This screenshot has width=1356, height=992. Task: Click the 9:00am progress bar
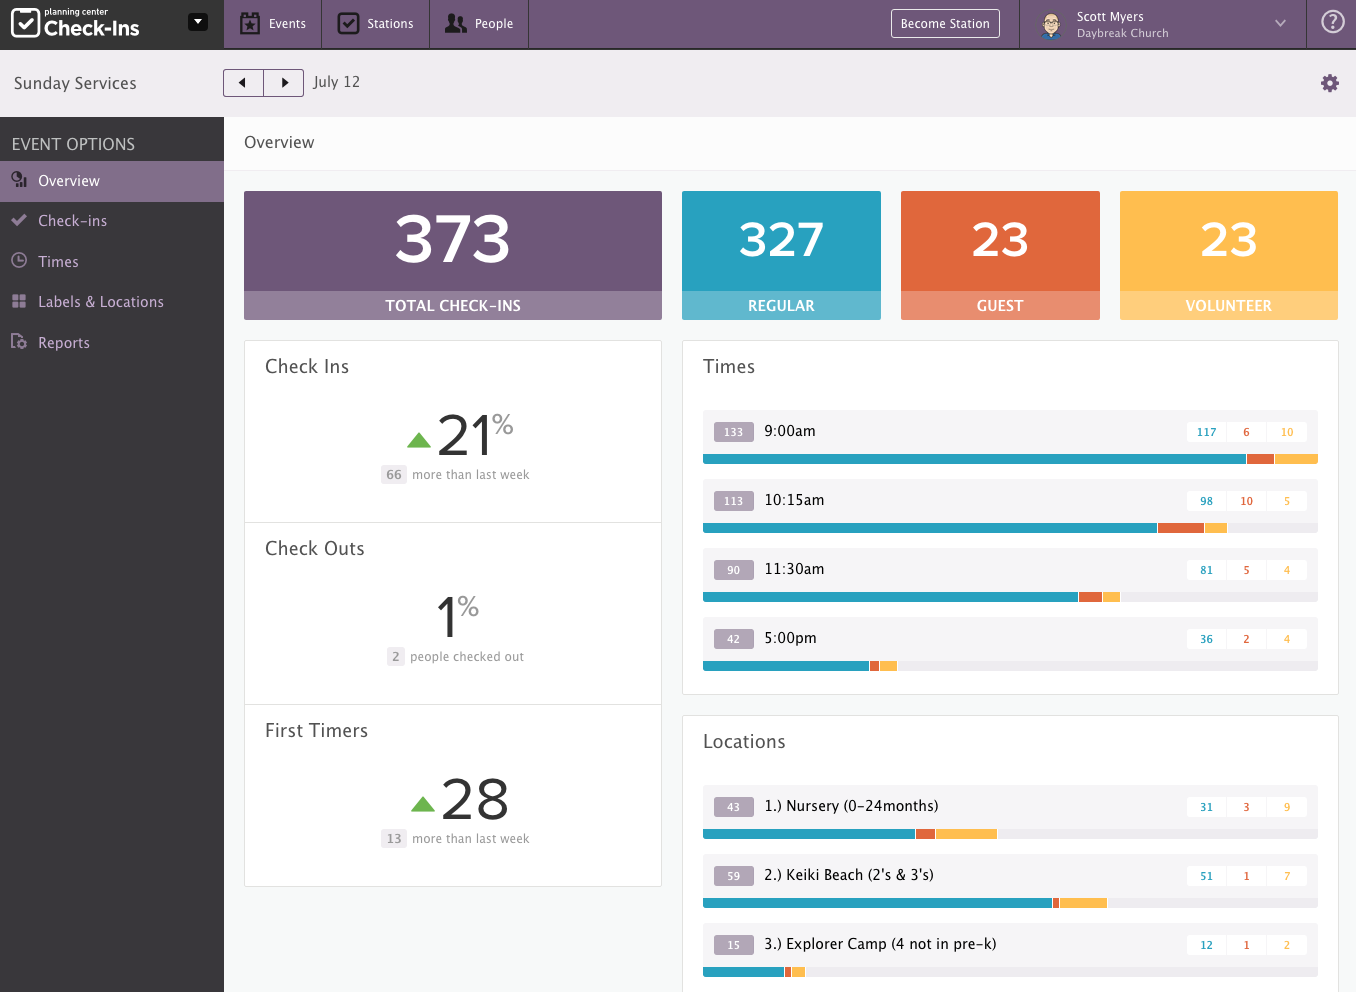click(x=1010, y=459)
